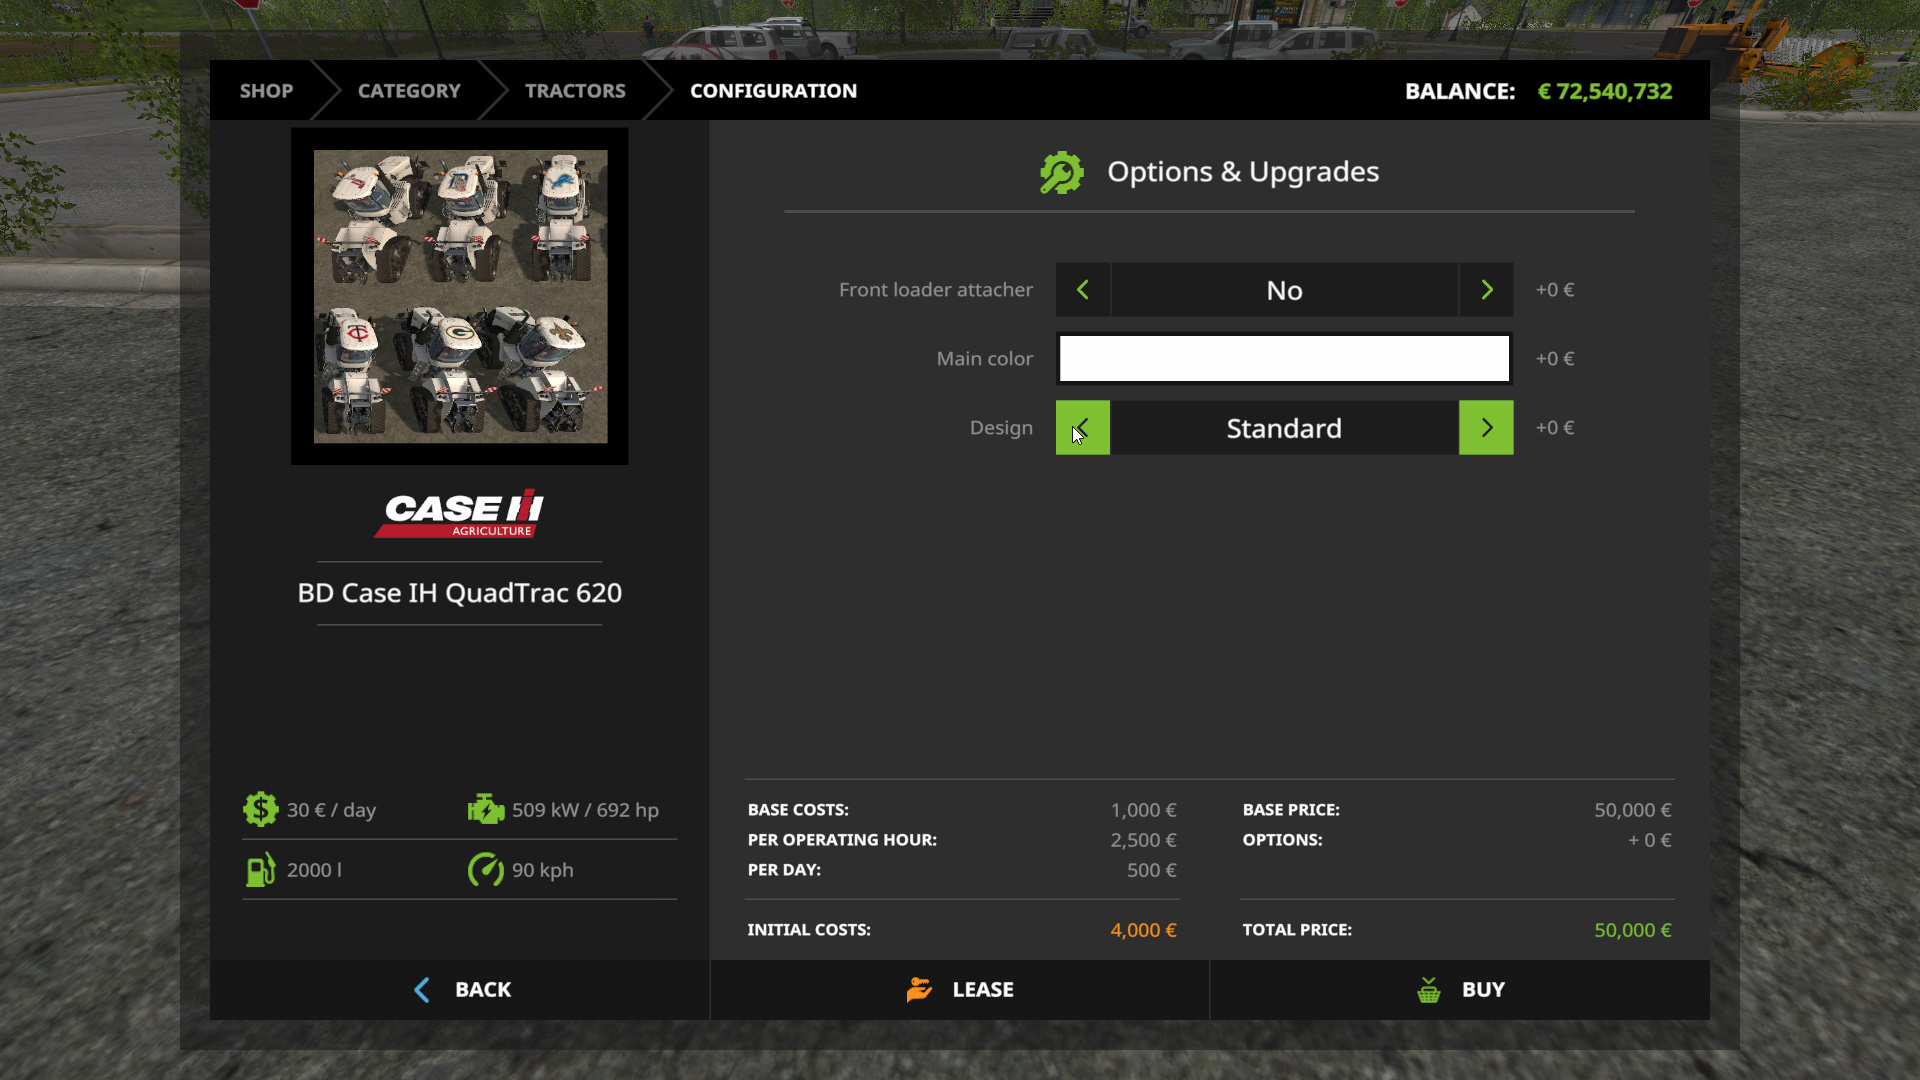Click the QuadTrac 620 preview image
The height and width of the screenshot is (1080, 1920).
[x=460, y=296]
